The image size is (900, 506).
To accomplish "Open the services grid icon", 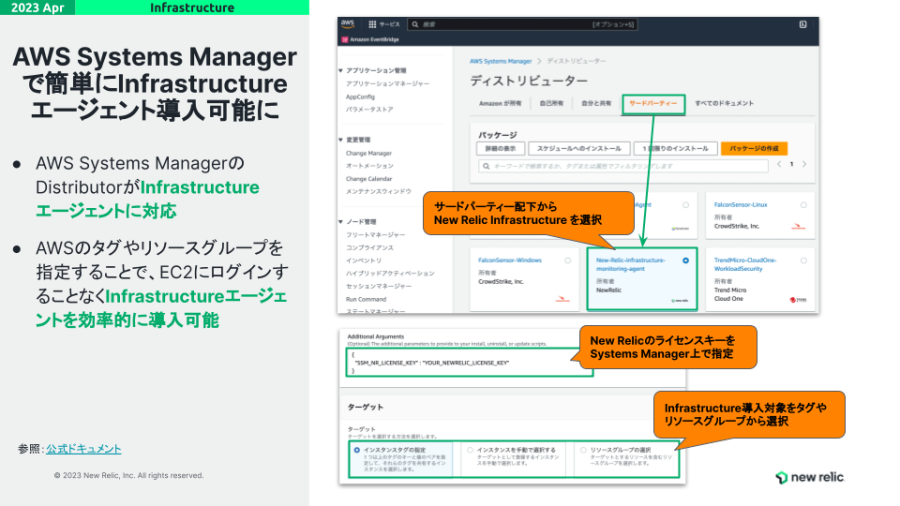I will pyautogui.click(x=372, y=24).
